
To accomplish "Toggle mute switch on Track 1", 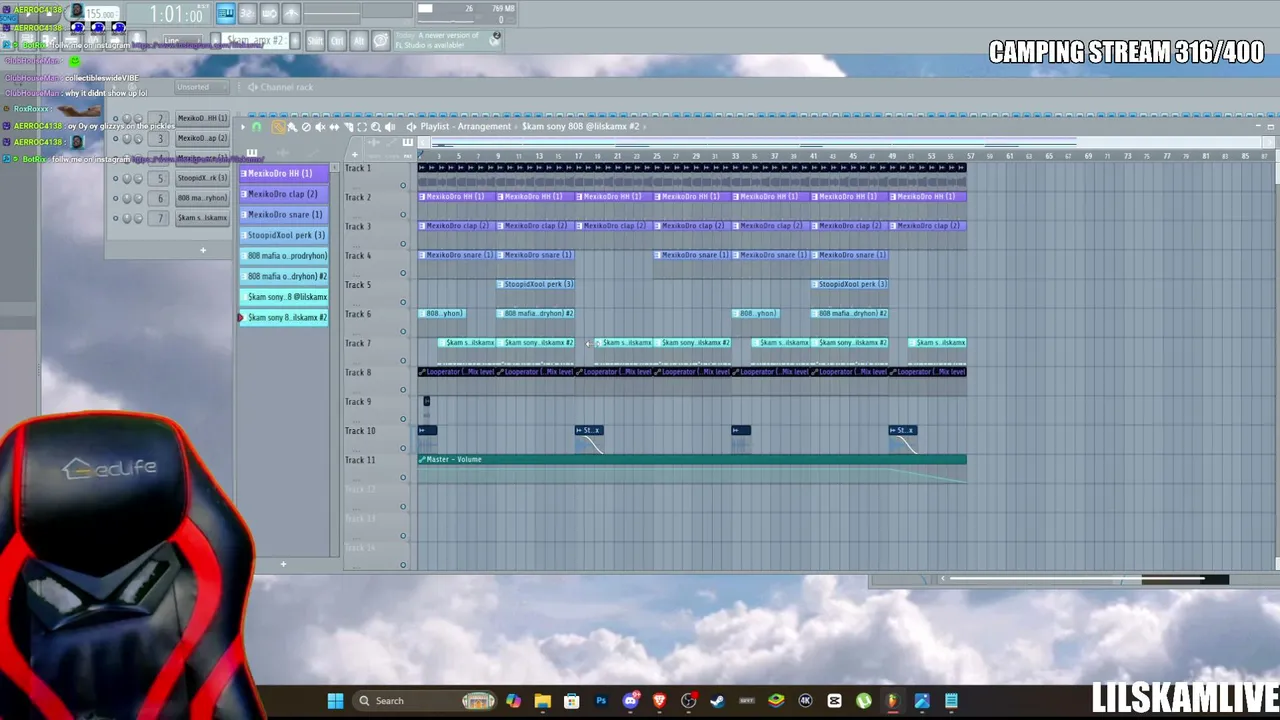I will tap(403, 185).
